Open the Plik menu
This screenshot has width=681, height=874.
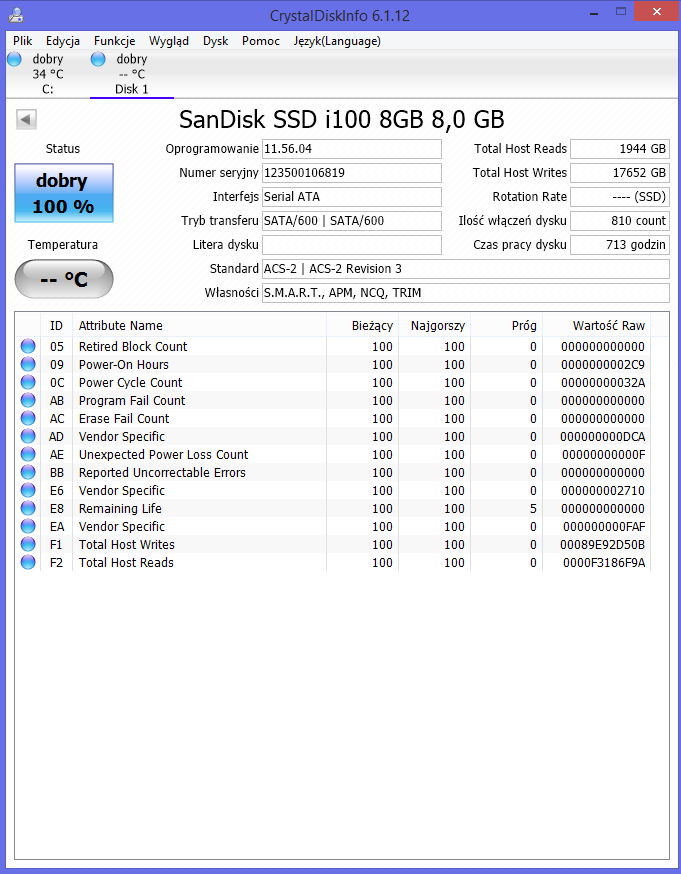coord(23,41)
